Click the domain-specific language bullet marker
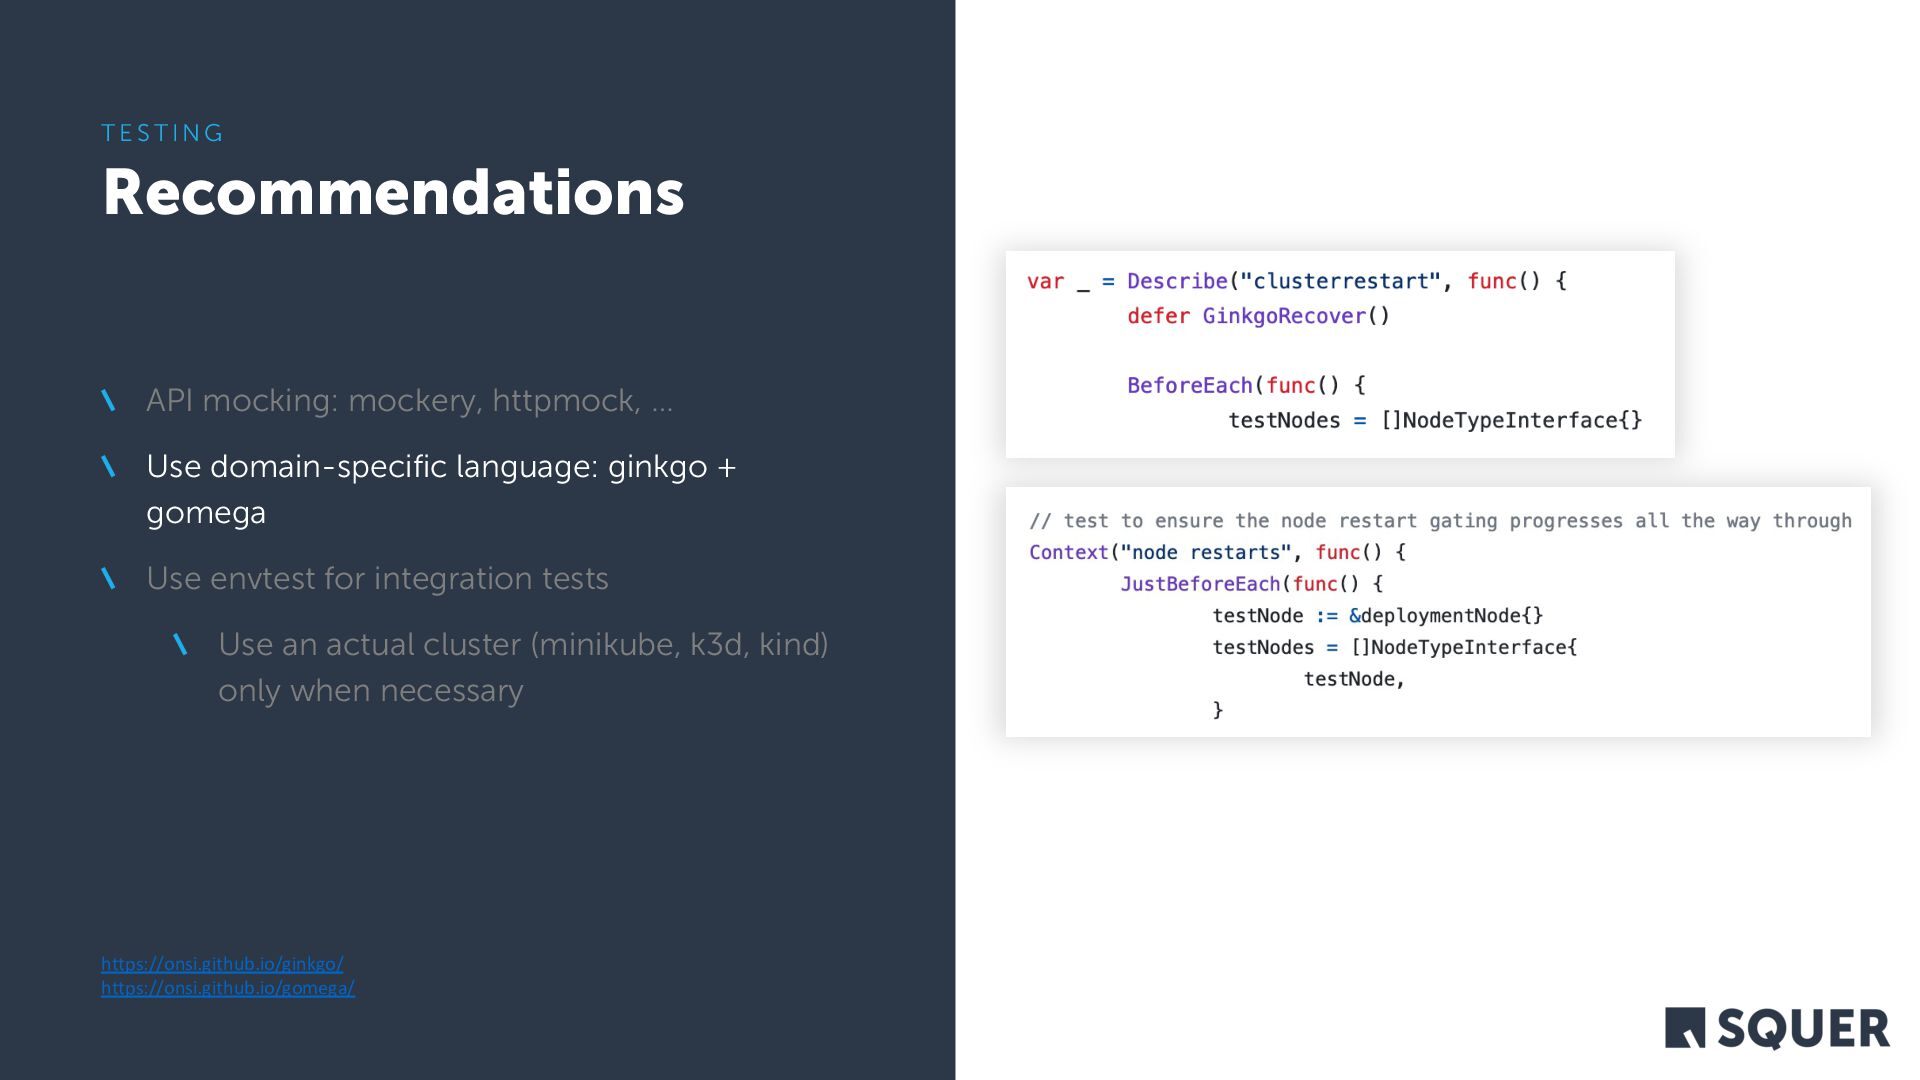This screenshot has width=1920, height=1080. 109,467
